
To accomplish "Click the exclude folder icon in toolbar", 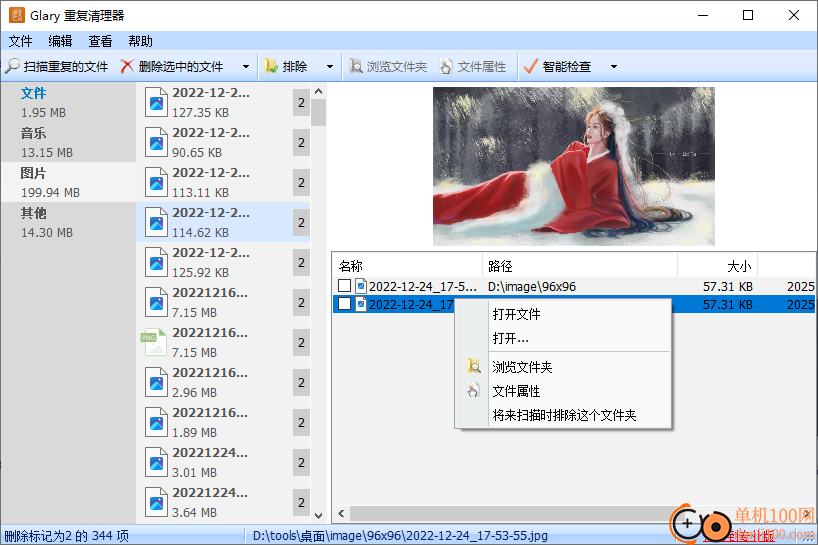I will (271, 66).
